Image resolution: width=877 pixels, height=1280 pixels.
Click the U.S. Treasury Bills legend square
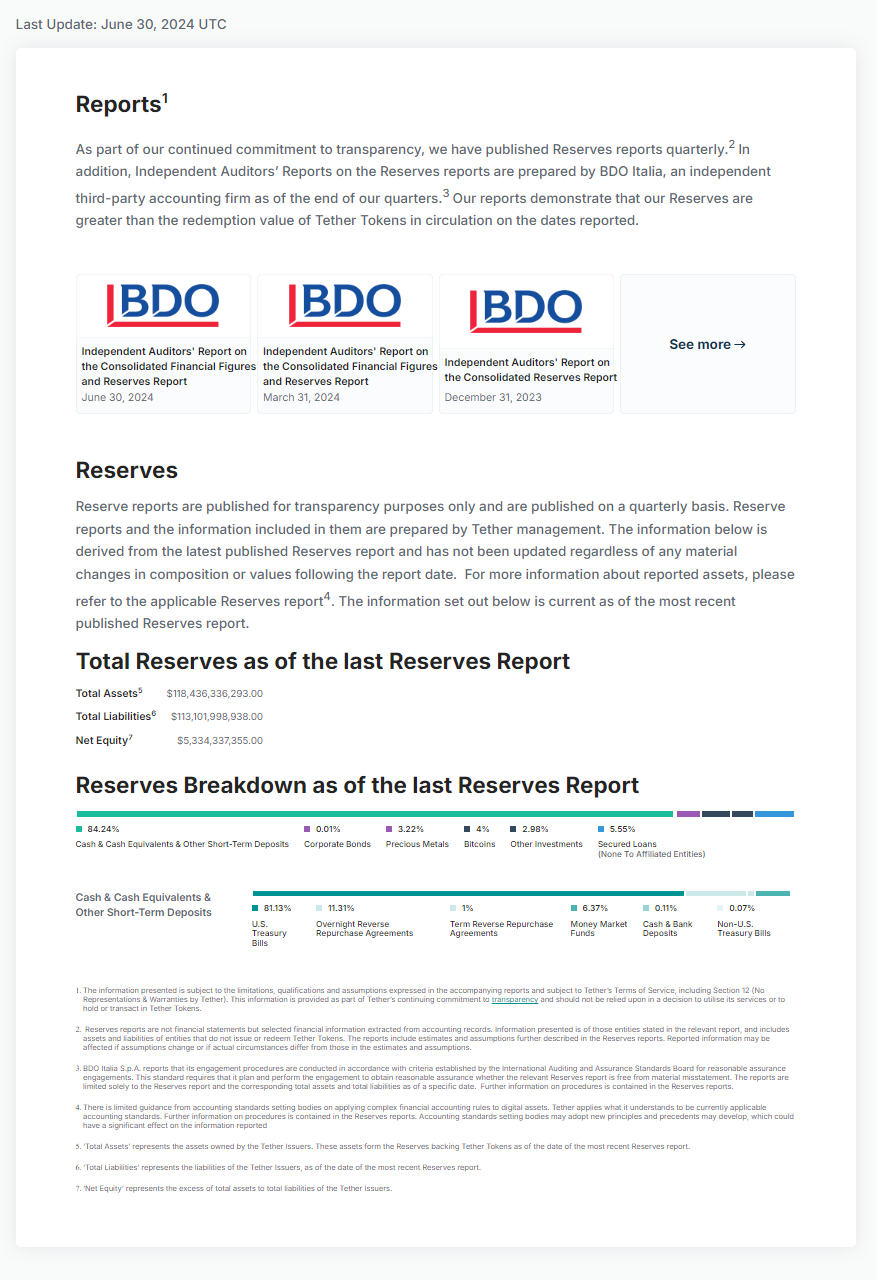point(255,908)
